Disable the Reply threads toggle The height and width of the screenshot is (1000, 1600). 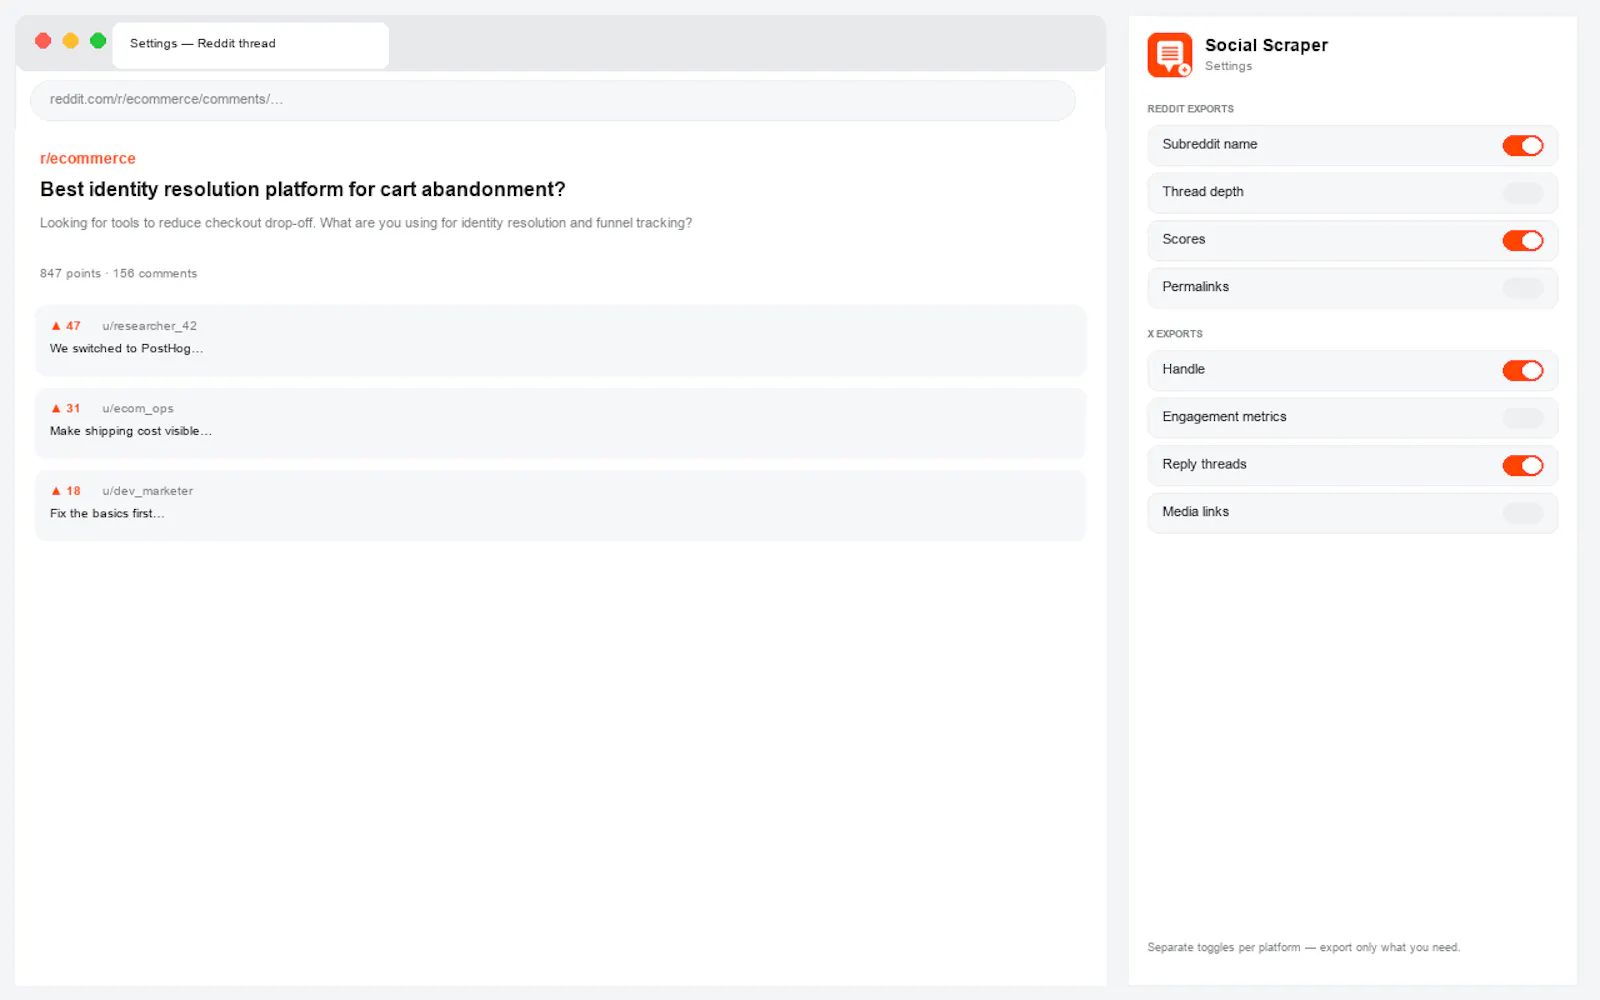1522,466
